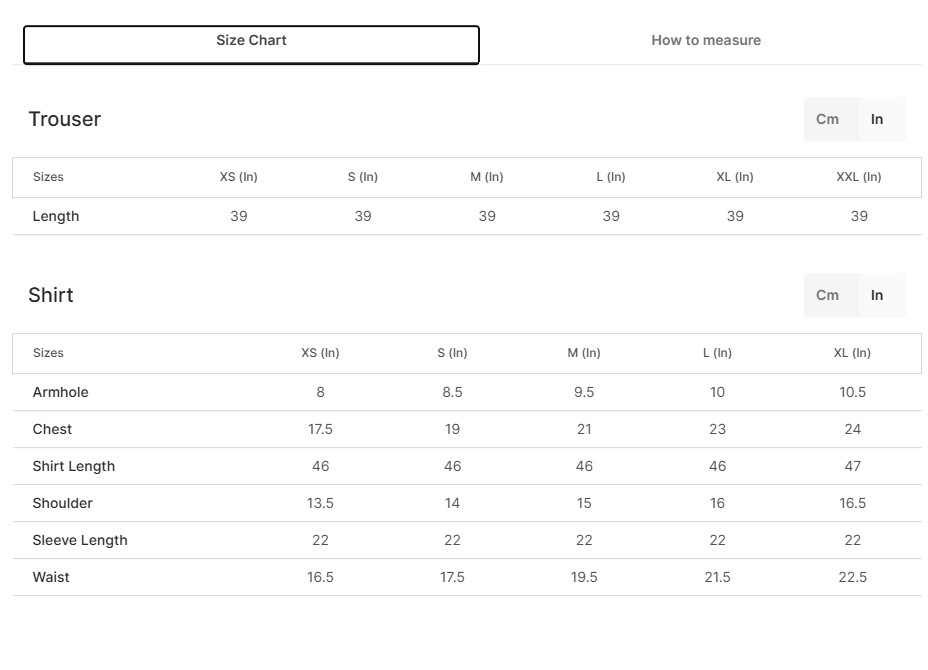Open the How to measure tab

[x=706, y=41]
